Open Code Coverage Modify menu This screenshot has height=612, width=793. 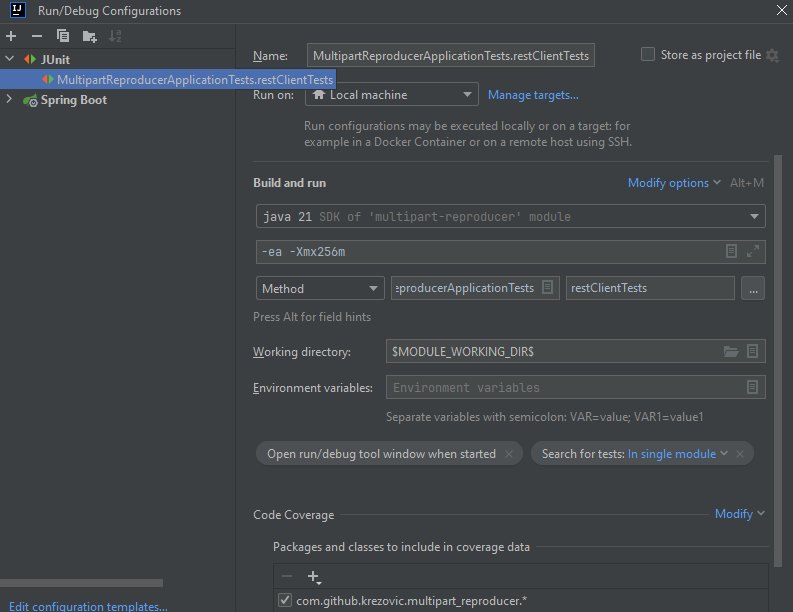(x=739, y=514)
